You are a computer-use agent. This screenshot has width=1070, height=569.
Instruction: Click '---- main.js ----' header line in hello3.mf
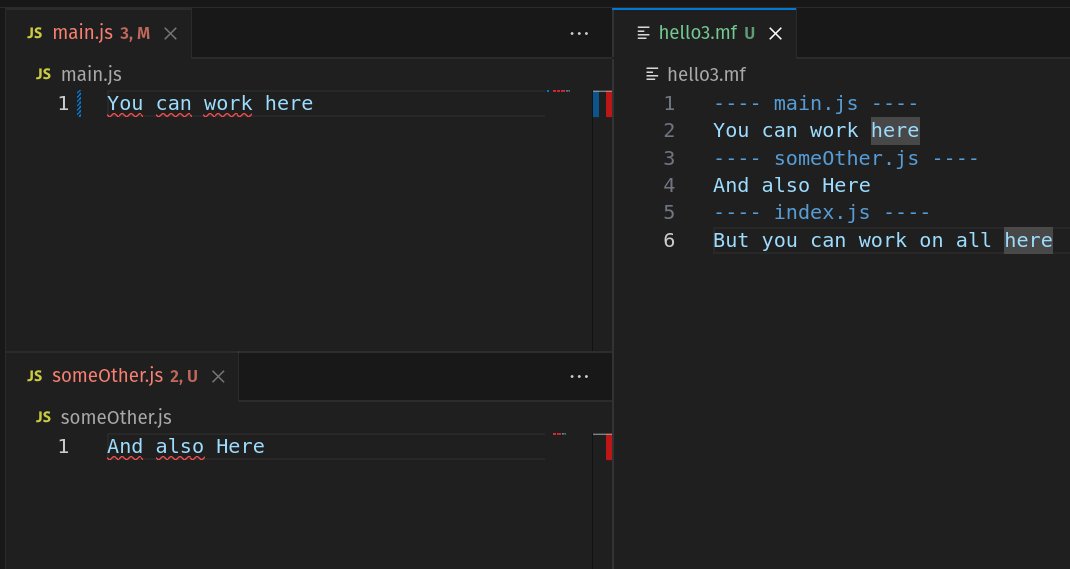pos(815,104)
